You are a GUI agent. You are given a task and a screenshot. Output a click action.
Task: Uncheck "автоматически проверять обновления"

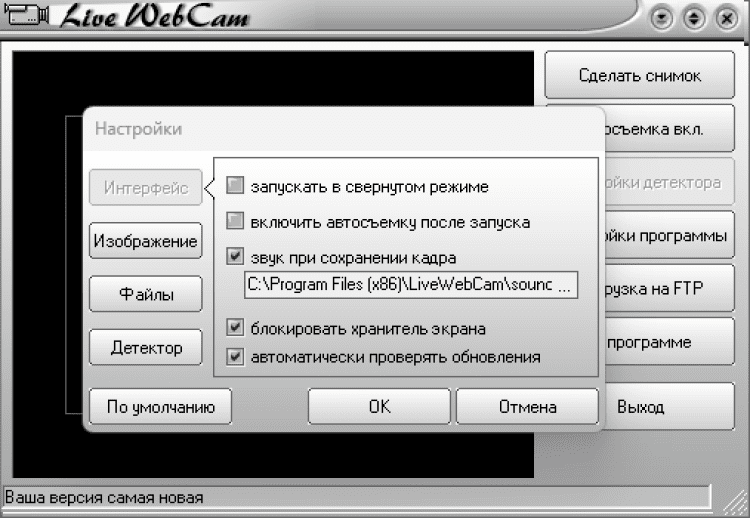235,356
